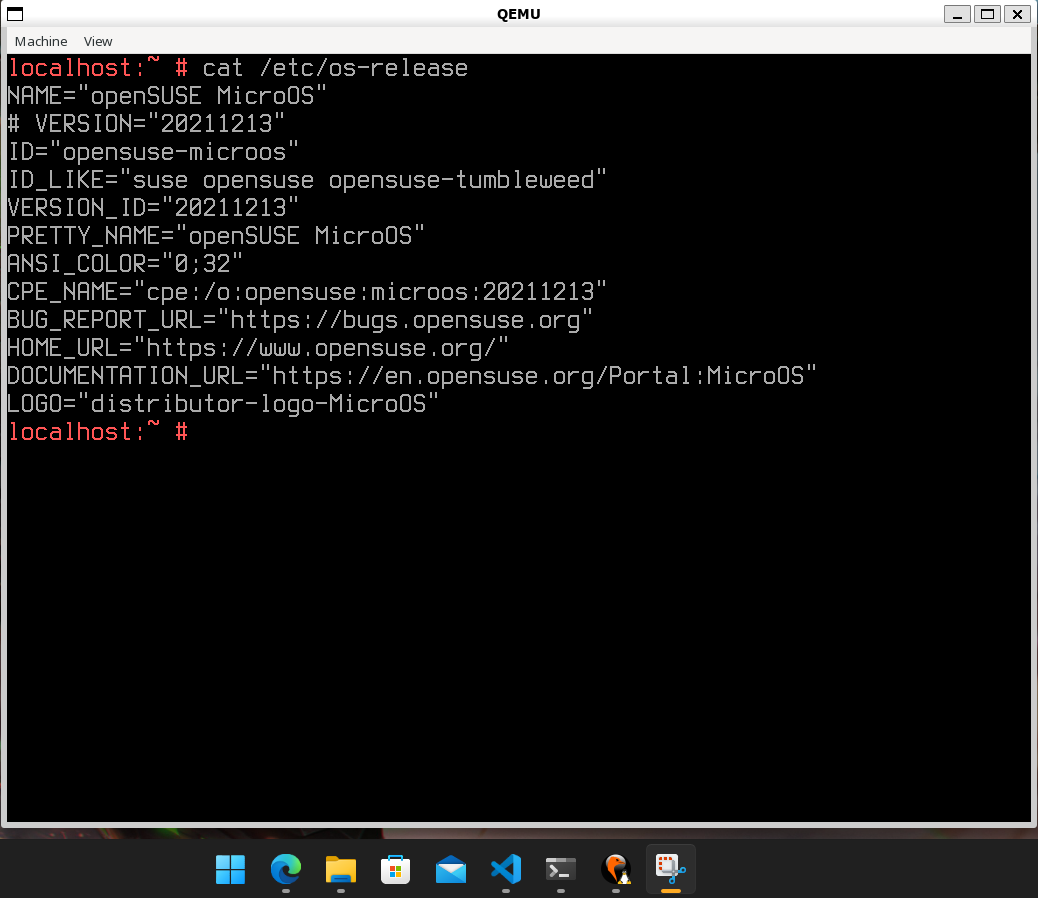Open the Windows Start menu

click(x=230, y=869)
